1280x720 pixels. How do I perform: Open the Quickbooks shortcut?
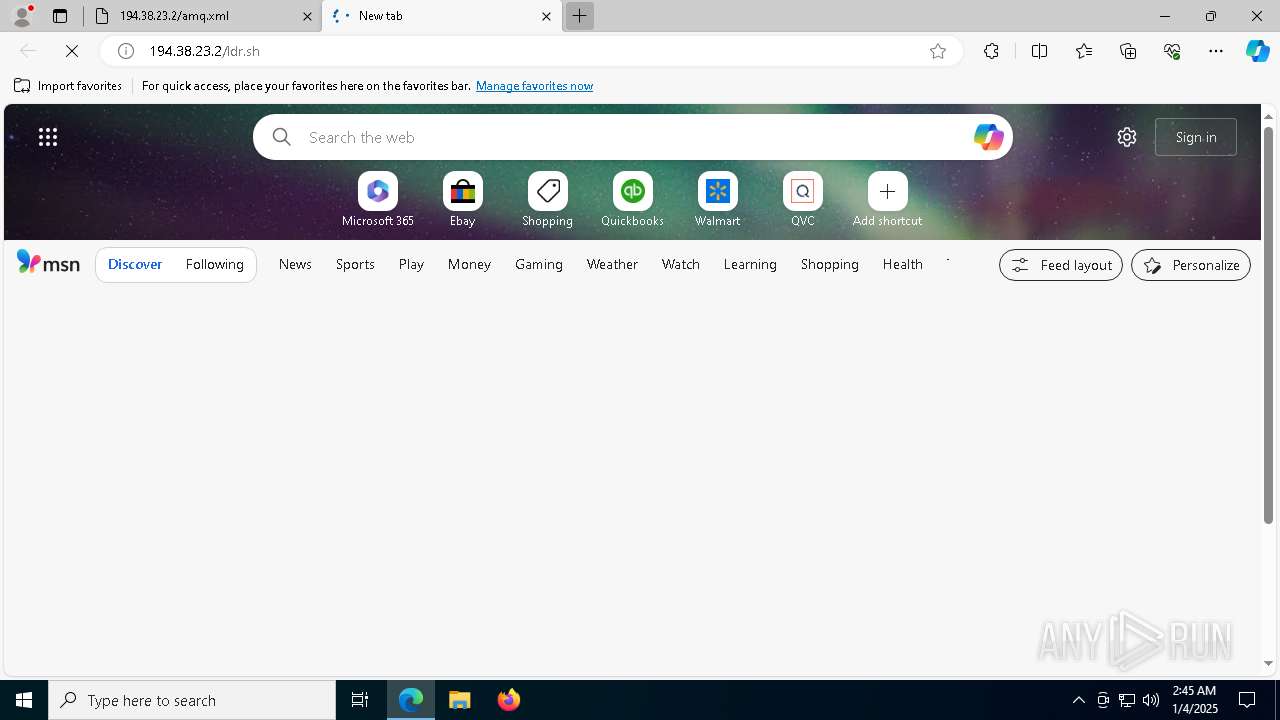tap(633, 200)
